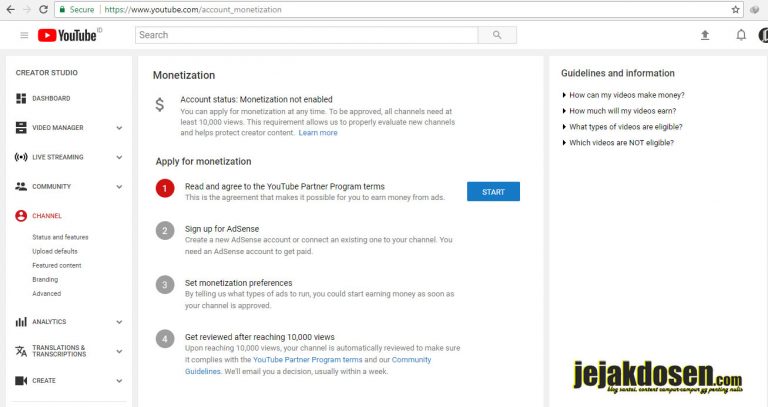Focus the YouTube Search field

point(307,35)
